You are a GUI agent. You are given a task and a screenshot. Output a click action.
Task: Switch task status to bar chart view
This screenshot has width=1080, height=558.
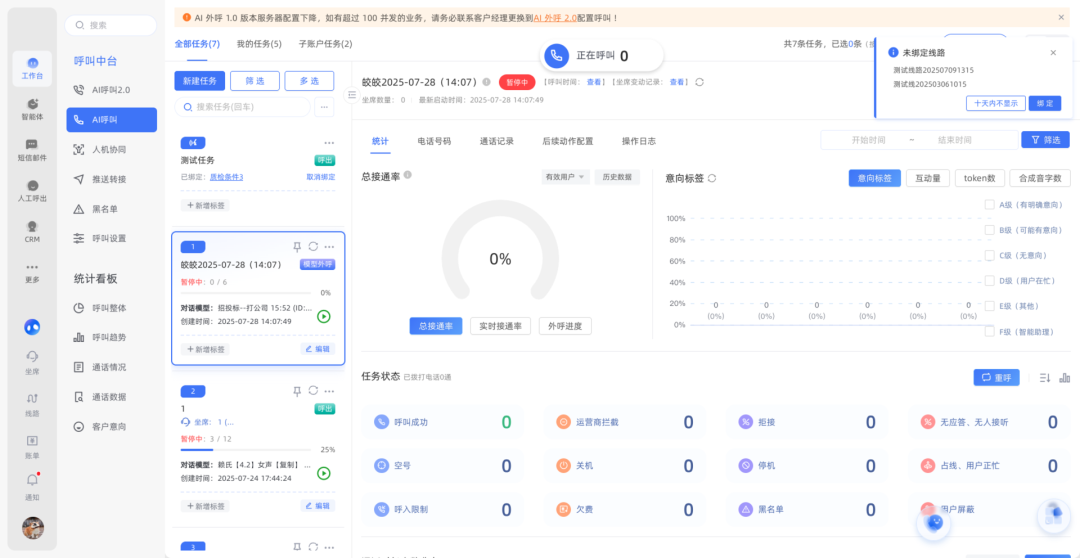1064,378
